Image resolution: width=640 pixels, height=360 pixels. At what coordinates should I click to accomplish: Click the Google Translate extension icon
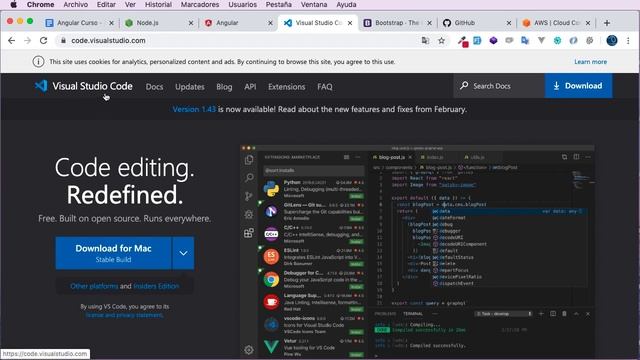525,40
